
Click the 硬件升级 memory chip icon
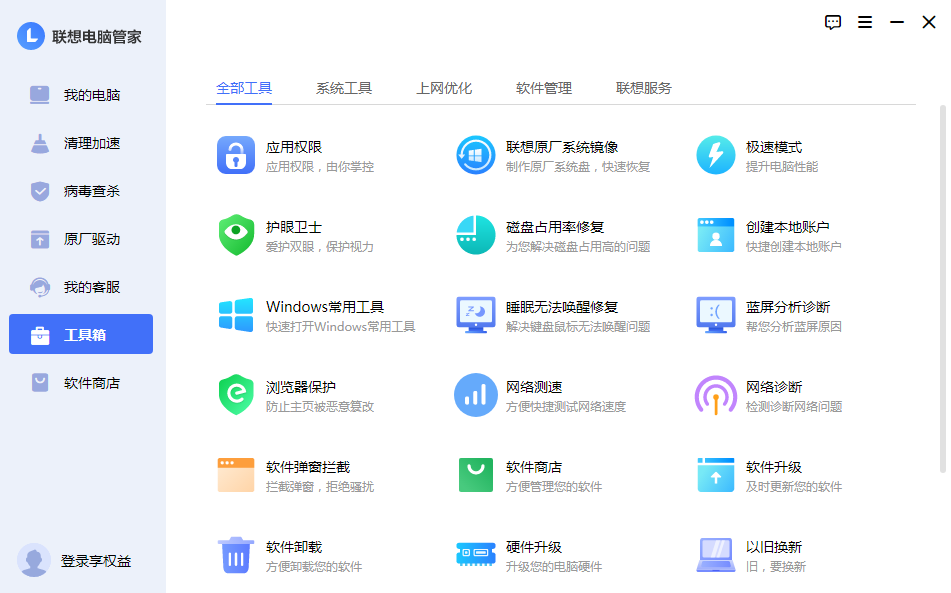point(476,554)
